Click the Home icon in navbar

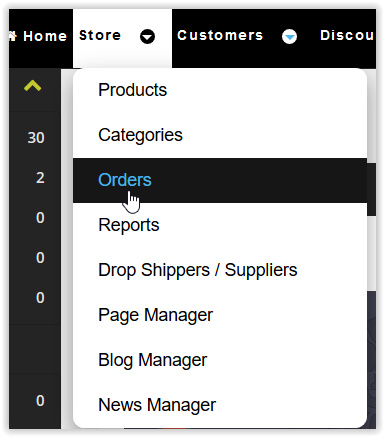click(x=13, y=36)
